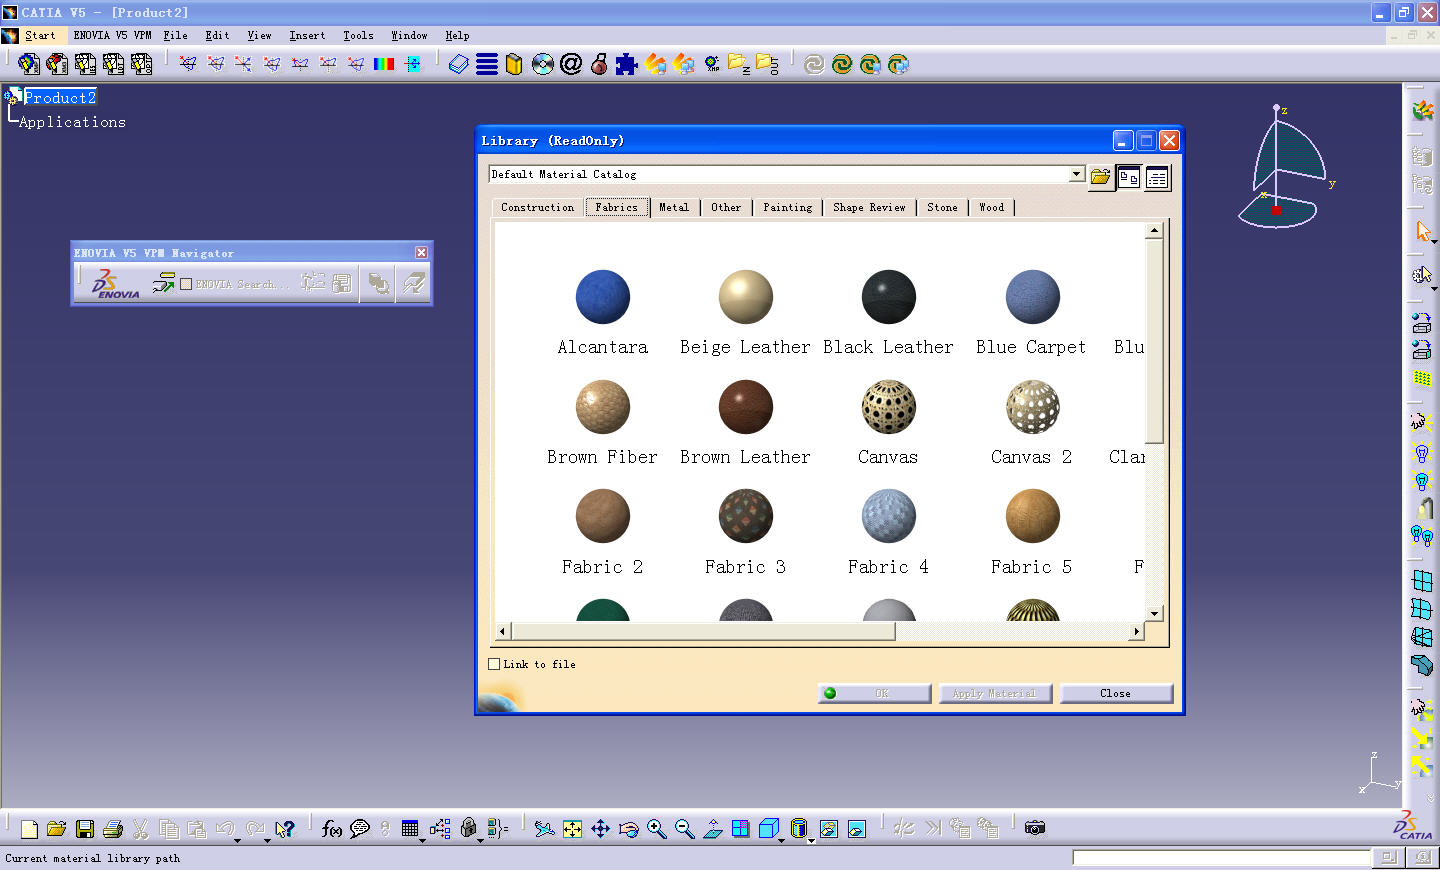Viewport: 1440px width, 870px height.
Task: Select the Brown Leather material sphere
Action: (x=746, y=407)
